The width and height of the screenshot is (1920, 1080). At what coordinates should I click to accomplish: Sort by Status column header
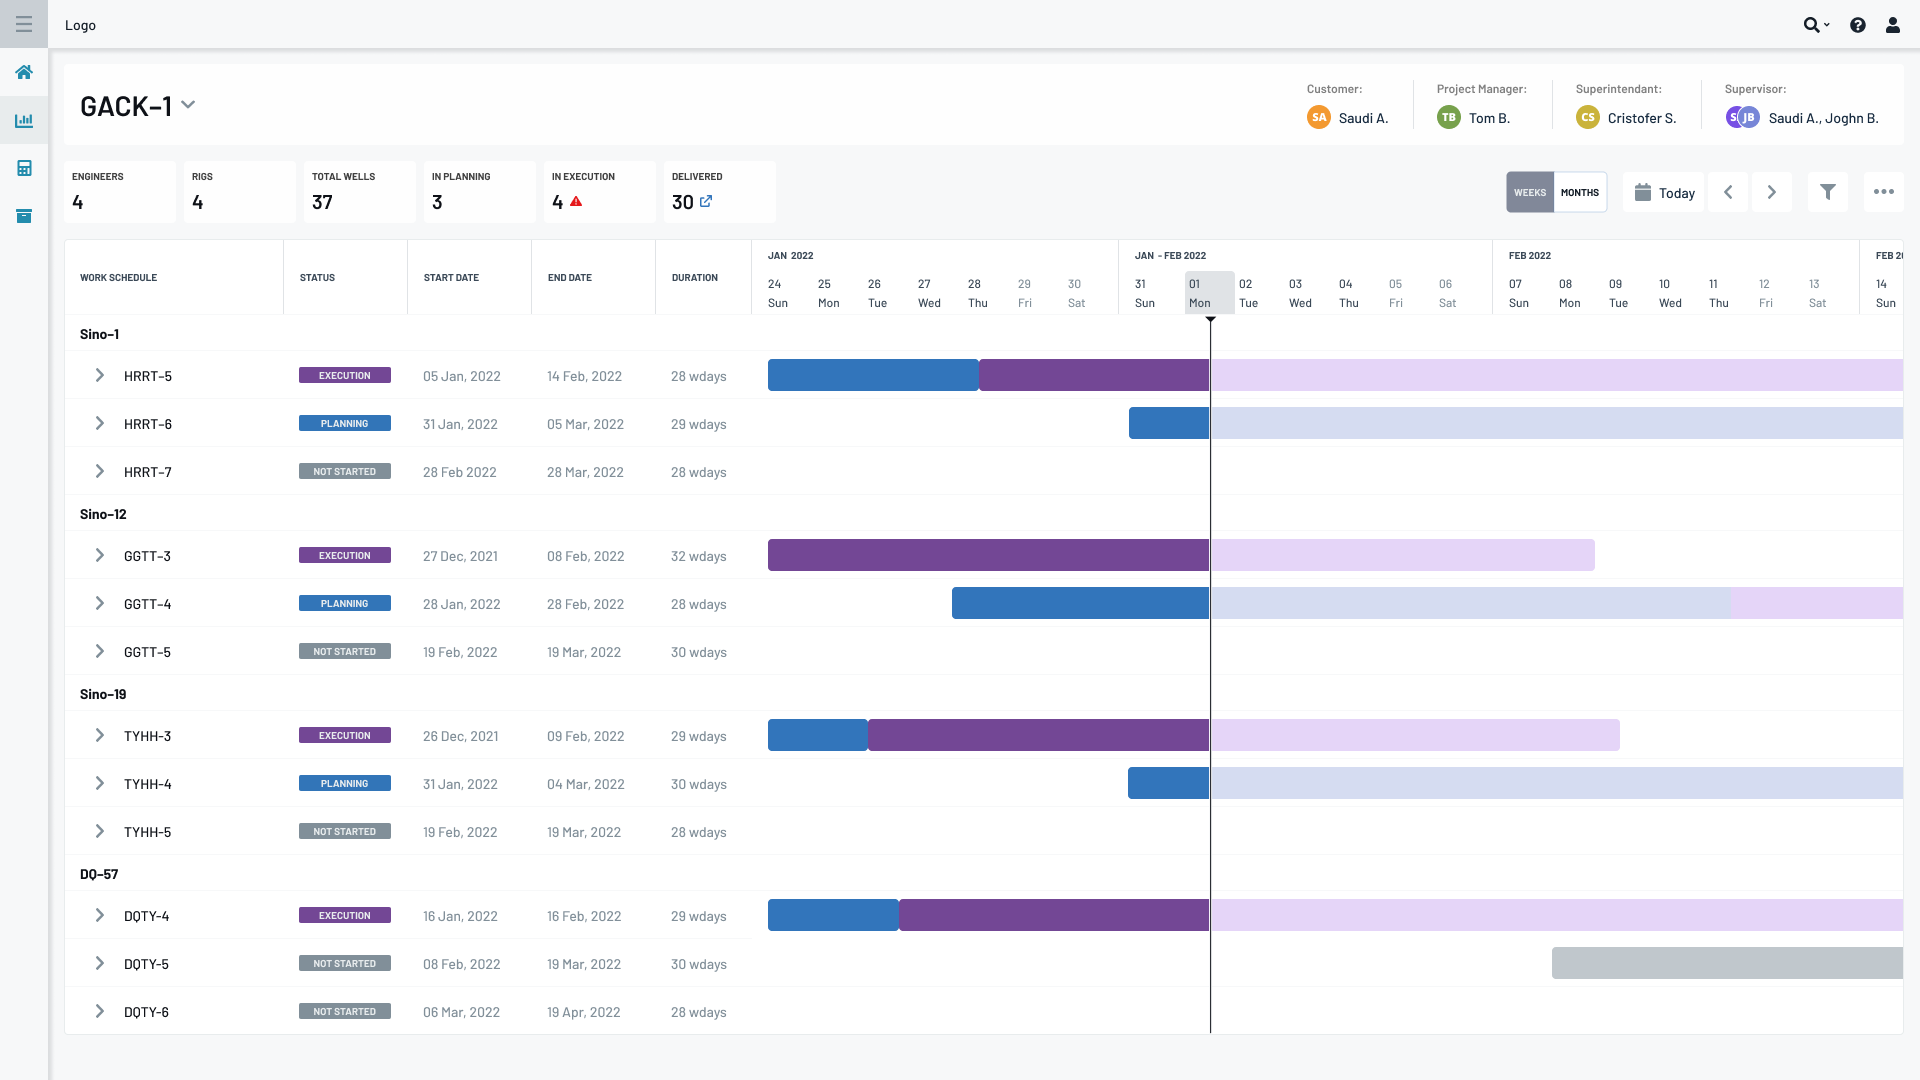[x=317, y=277]
